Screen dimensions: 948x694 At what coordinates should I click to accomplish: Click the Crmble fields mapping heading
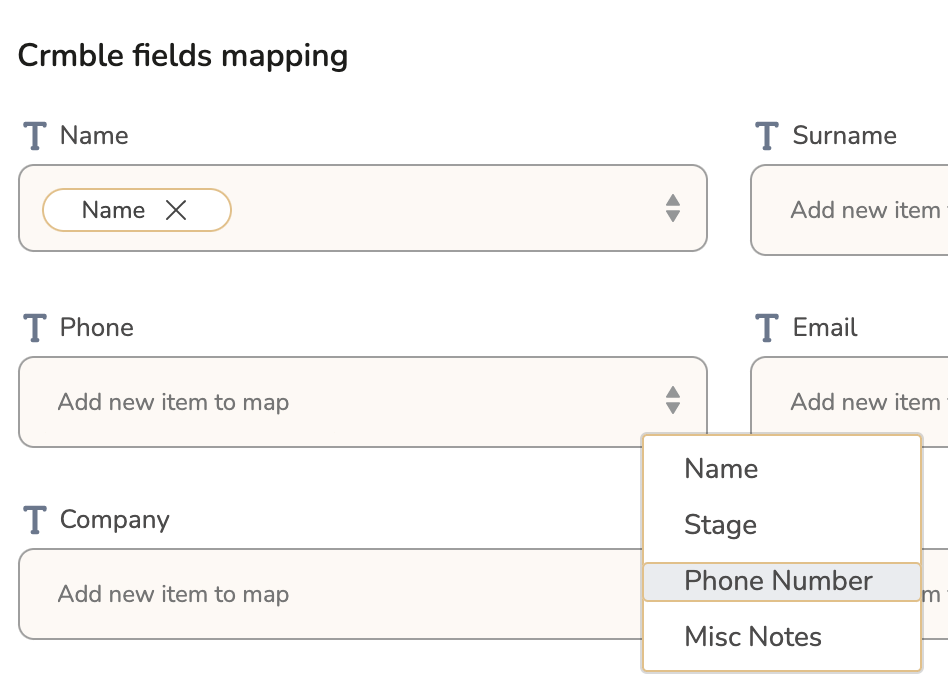click(x=183, y=55)
